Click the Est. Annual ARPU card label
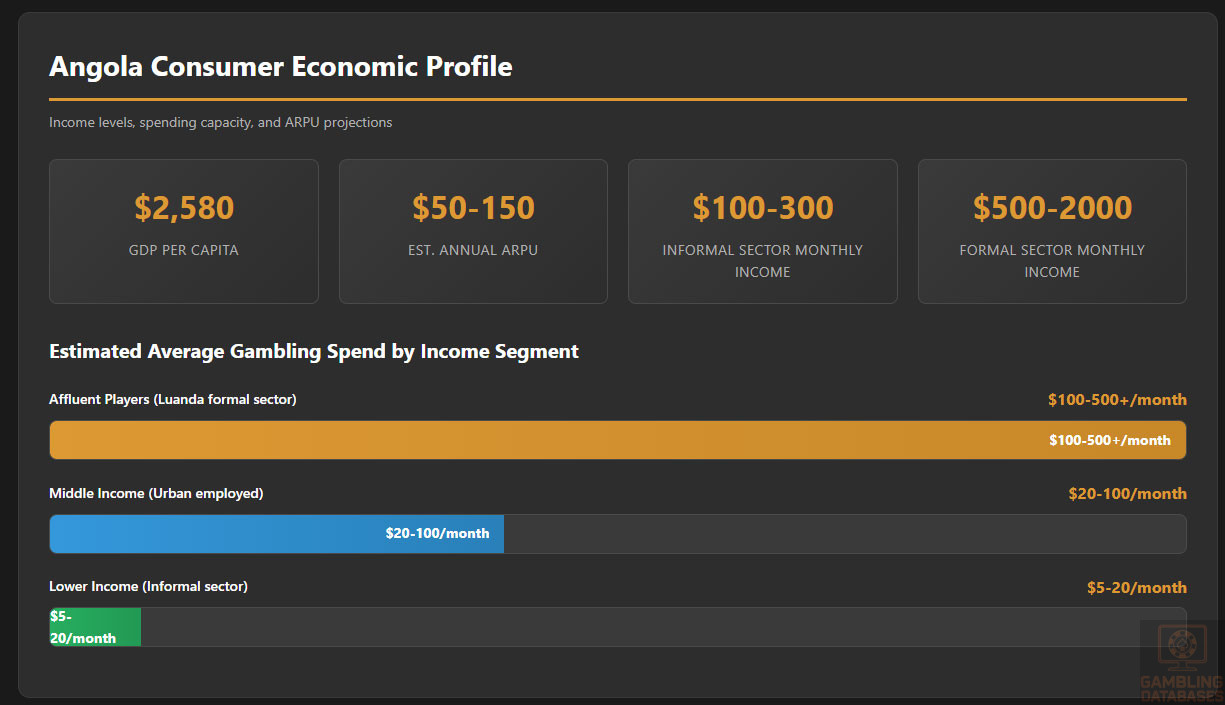This screenshot has height=705, width=1225. (x=473, y=250)
